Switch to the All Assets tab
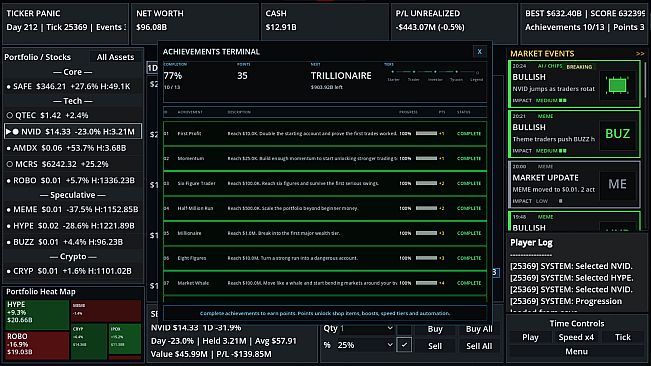 click(115, 57)
